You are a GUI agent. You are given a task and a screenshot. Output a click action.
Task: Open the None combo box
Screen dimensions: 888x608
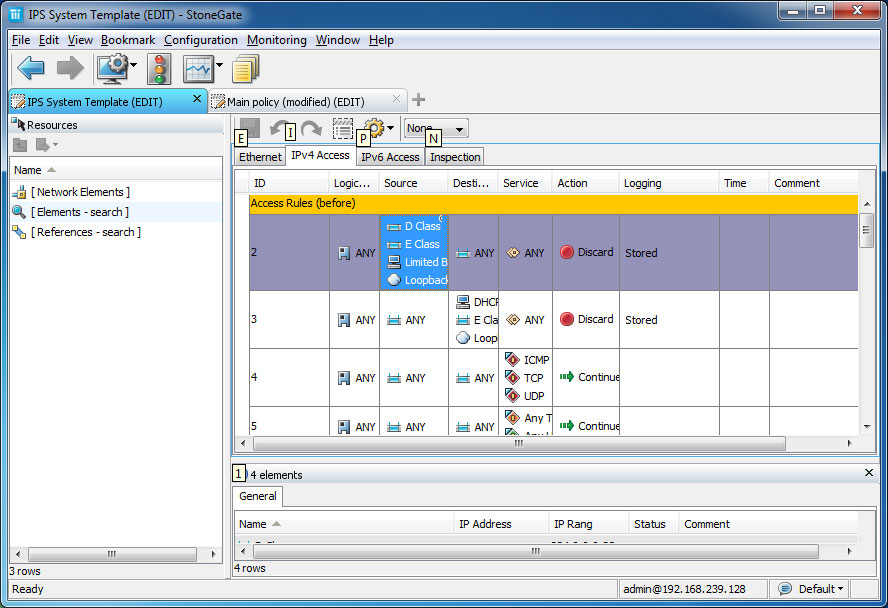pyautogui.click(x=436, y=129)
